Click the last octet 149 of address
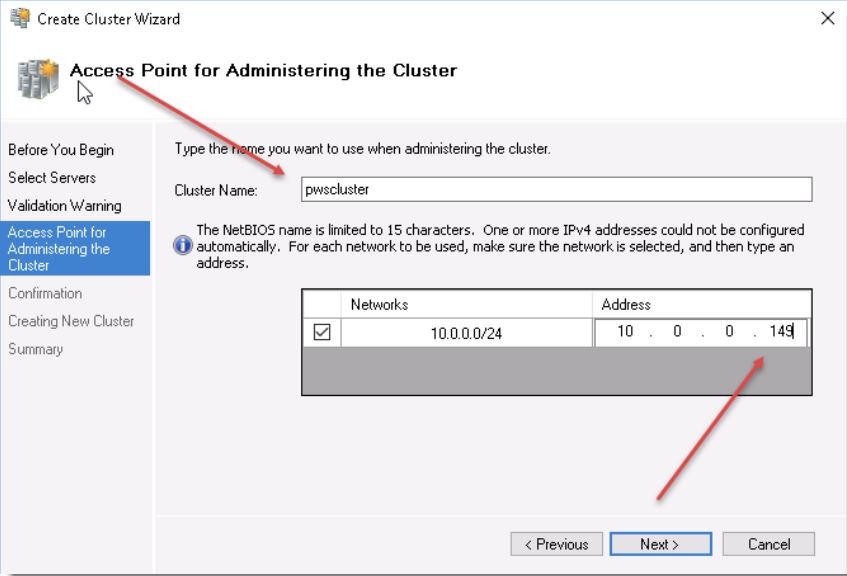 781,331
